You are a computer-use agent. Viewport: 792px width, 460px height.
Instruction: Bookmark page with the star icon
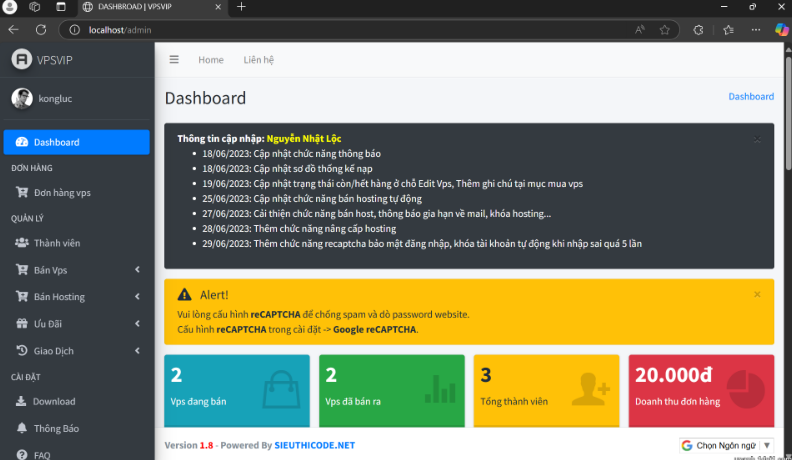coord(665,30)
